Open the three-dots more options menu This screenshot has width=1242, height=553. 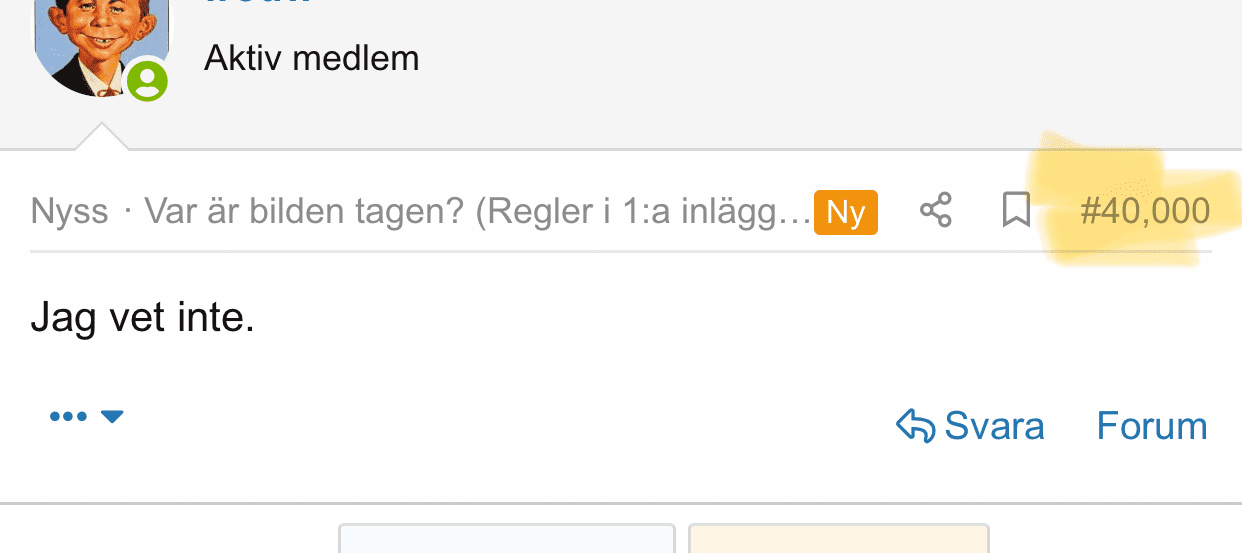(x=68, y=416)
